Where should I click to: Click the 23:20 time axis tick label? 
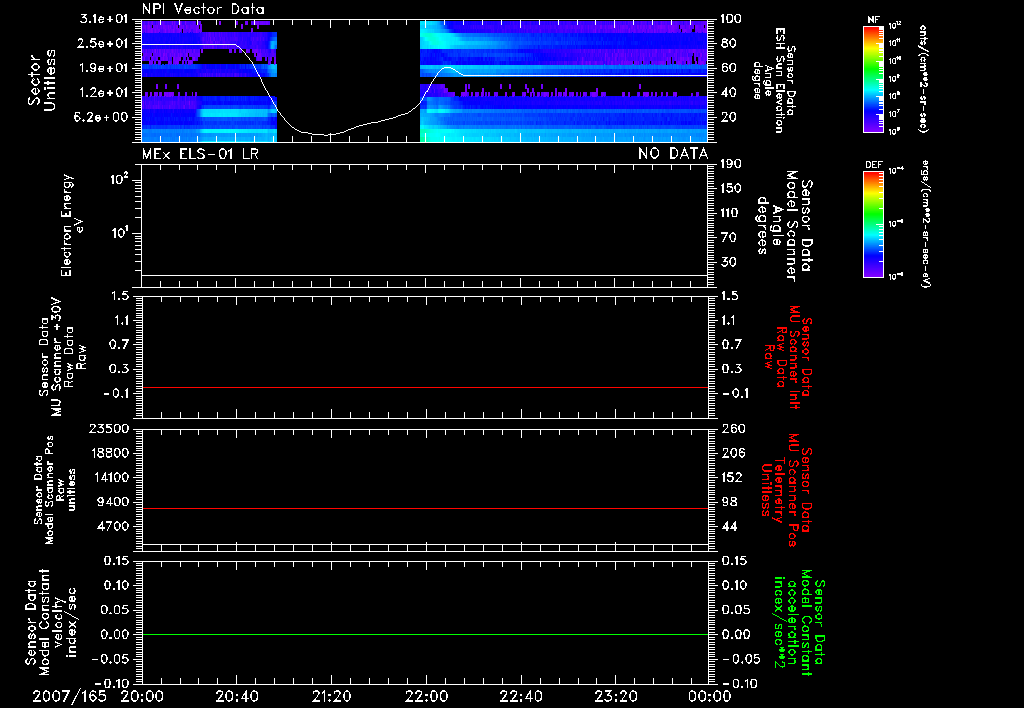(x=615, y=695)
